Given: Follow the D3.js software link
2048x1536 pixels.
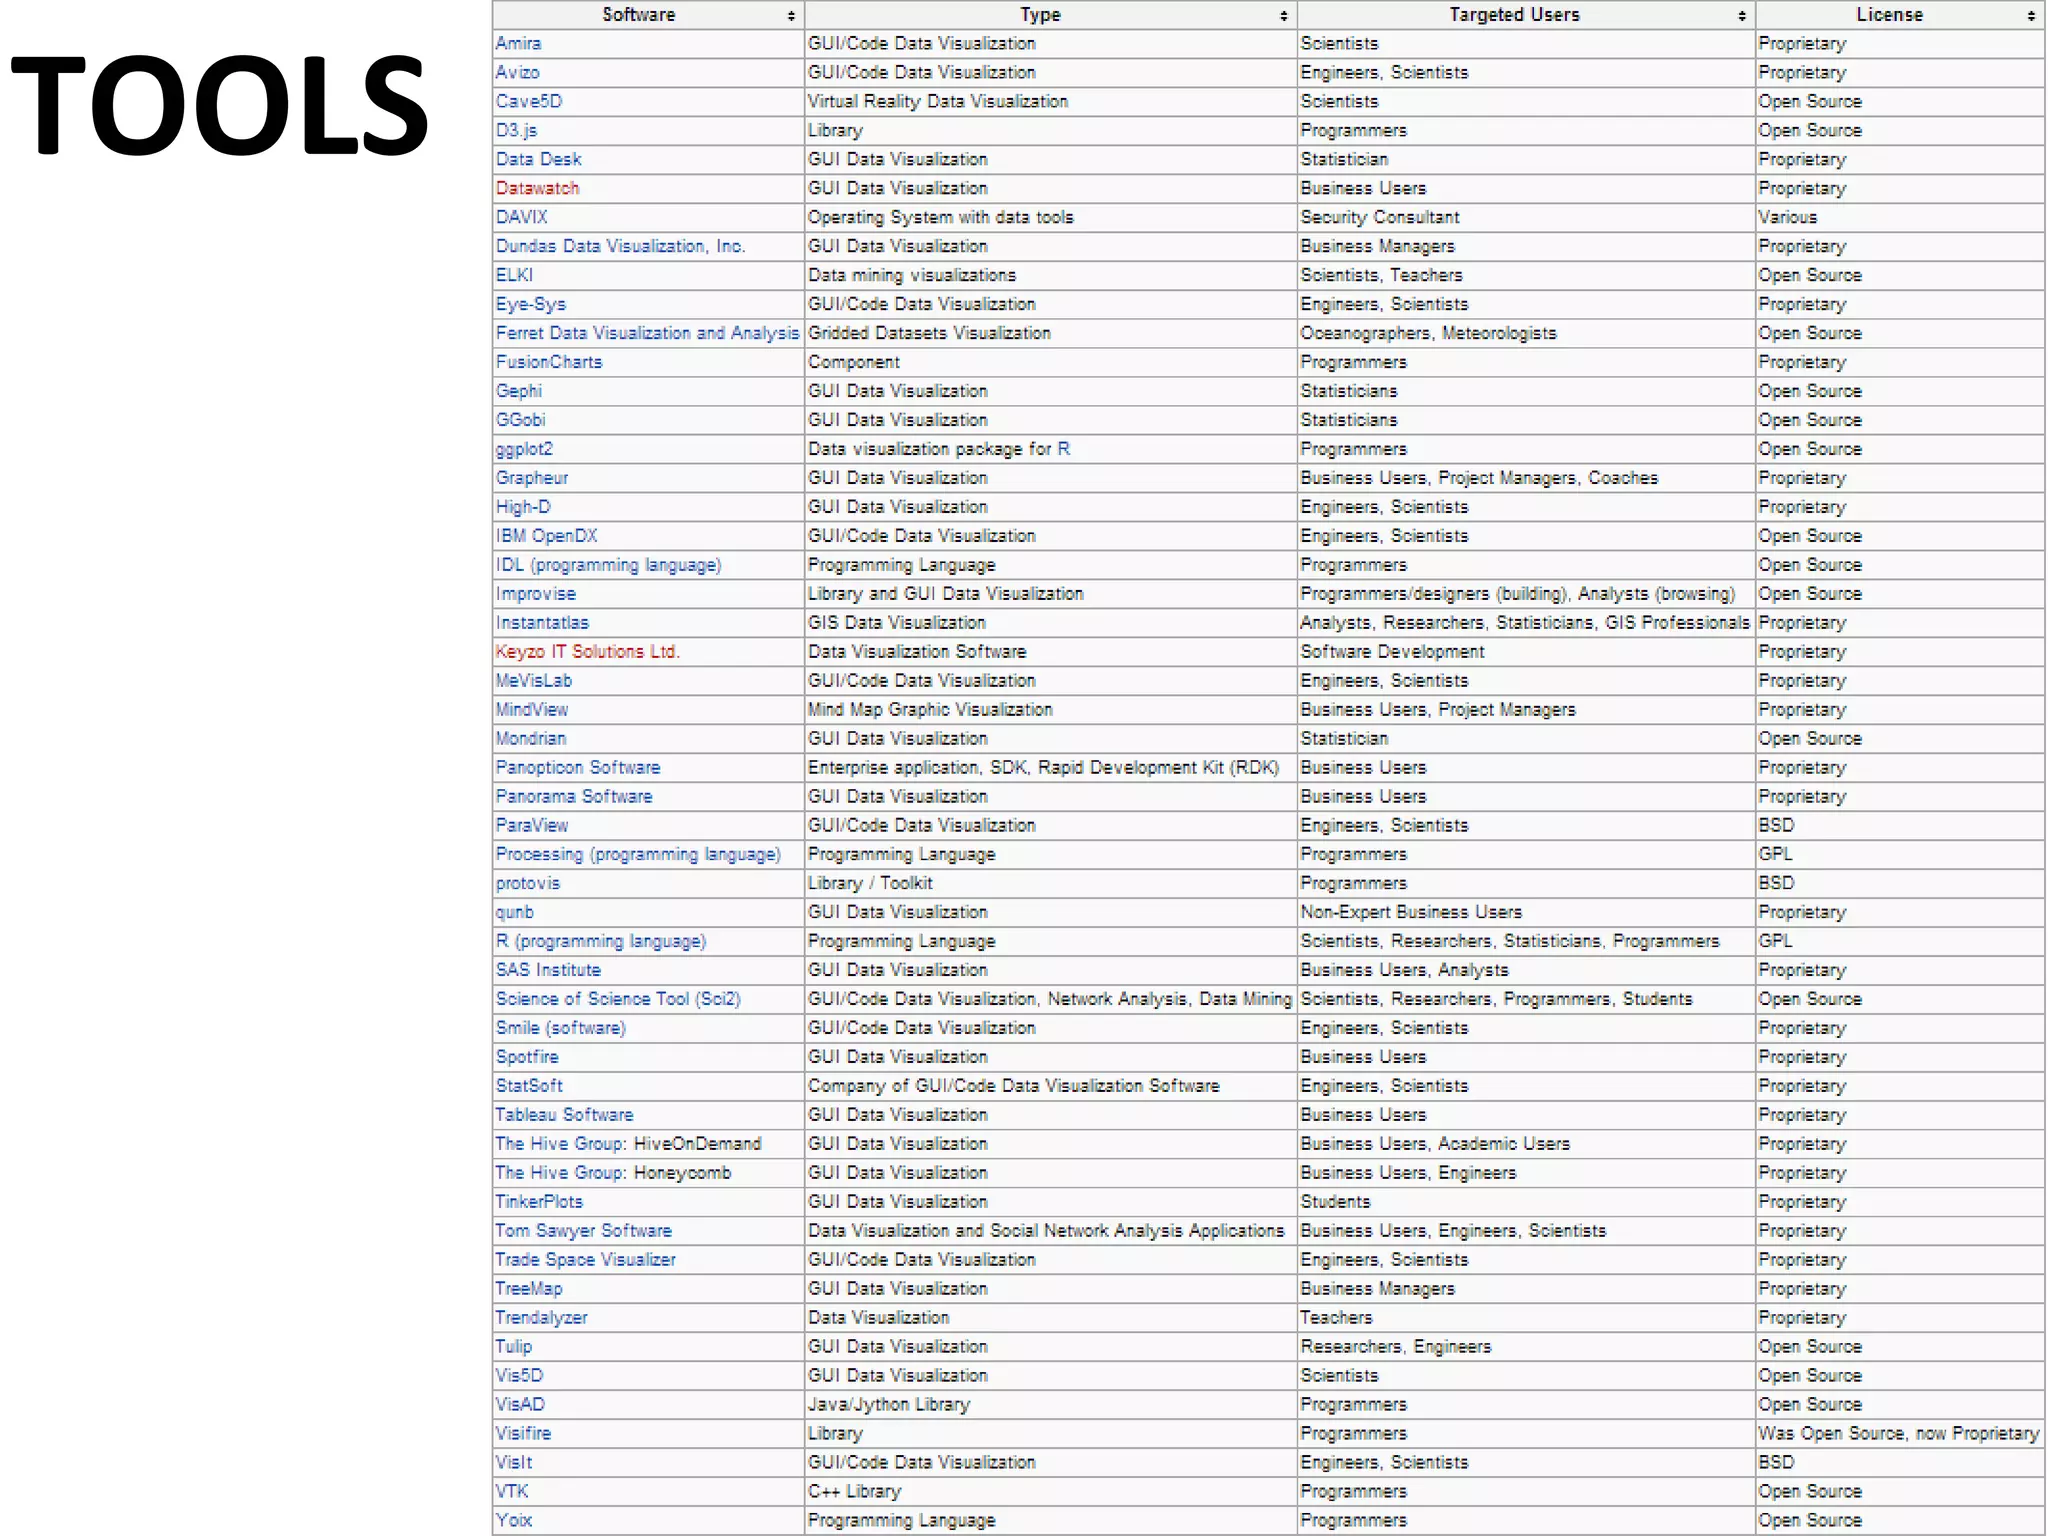Looking at the screenshot, I should point(516,131).
